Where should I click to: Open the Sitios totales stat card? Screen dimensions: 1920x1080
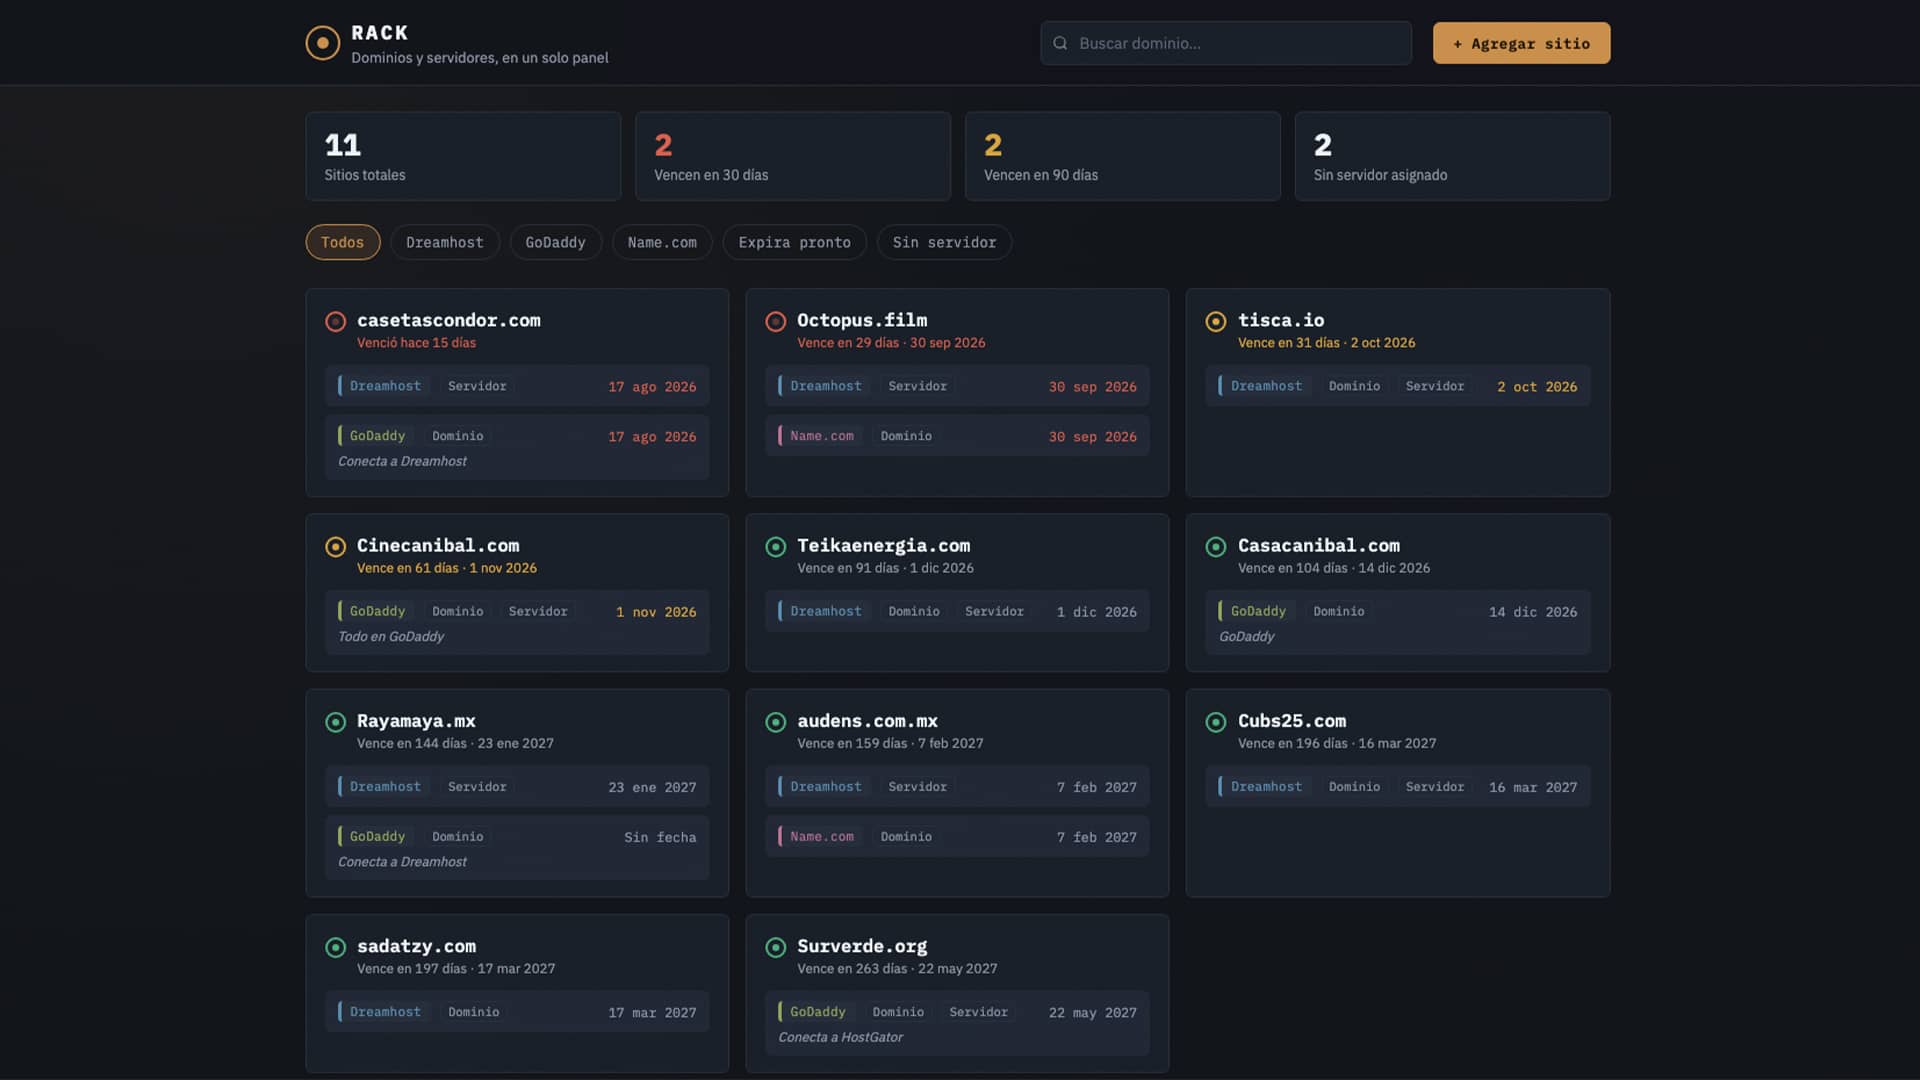(x=463, y=156)
